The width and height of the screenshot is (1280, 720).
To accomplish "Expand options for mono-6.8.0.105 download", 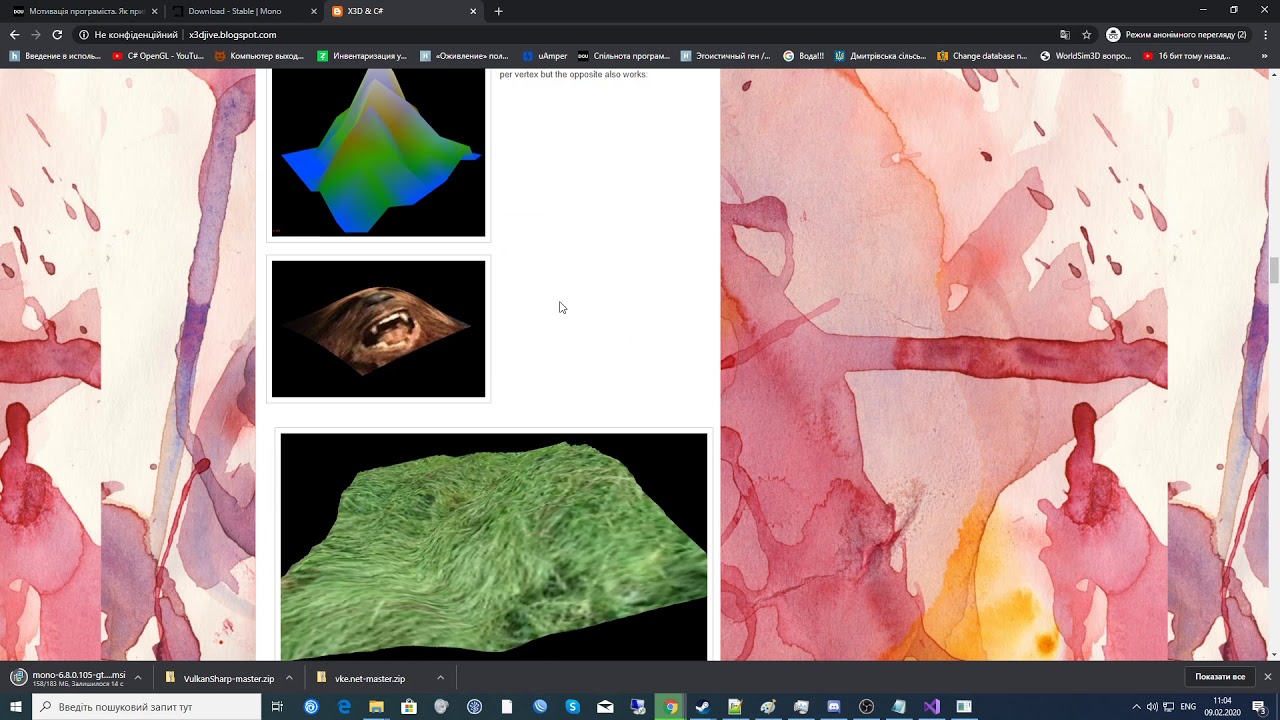I will (138, 678).
